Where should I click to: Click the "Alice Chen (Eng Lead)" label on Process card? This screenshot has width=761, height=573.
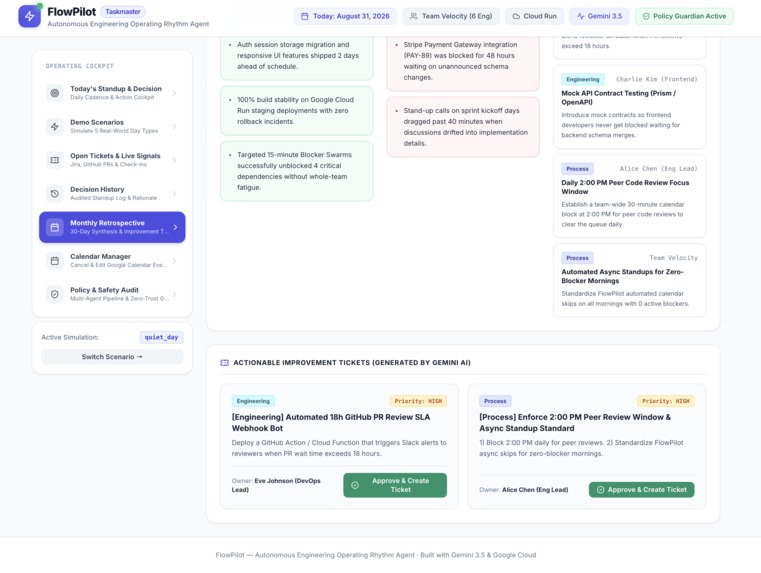click(x=659, y=169)
